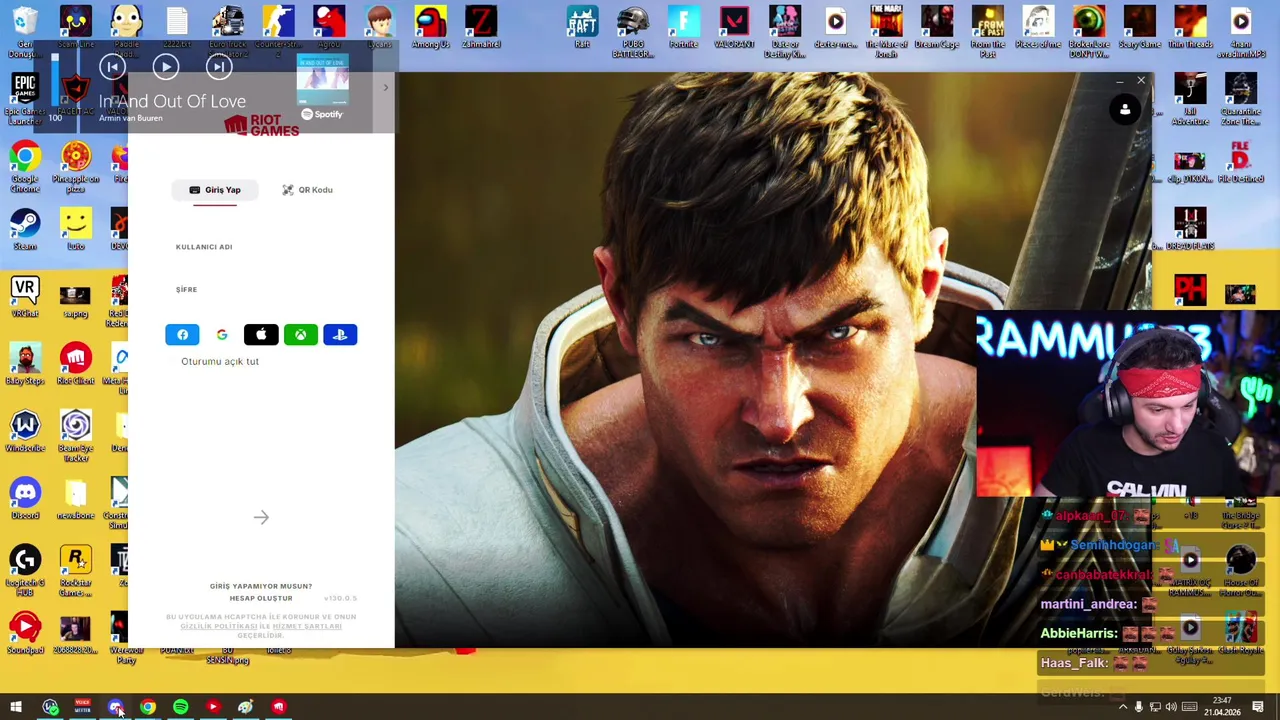
Task: Toggle the Oturumu açık tut option
Action: 220,361
